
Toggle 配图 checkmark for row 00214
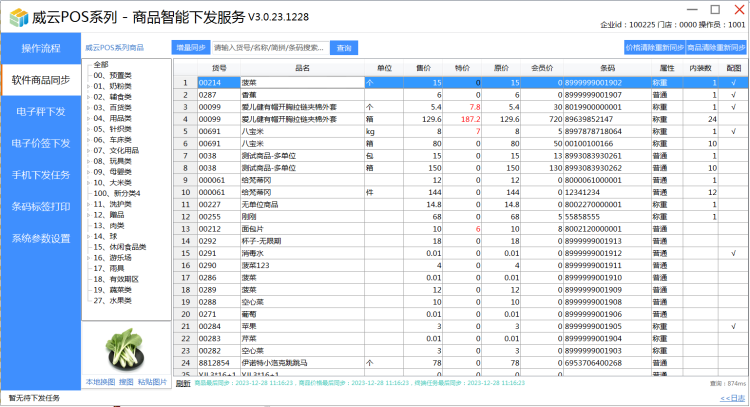pos(733,82)
